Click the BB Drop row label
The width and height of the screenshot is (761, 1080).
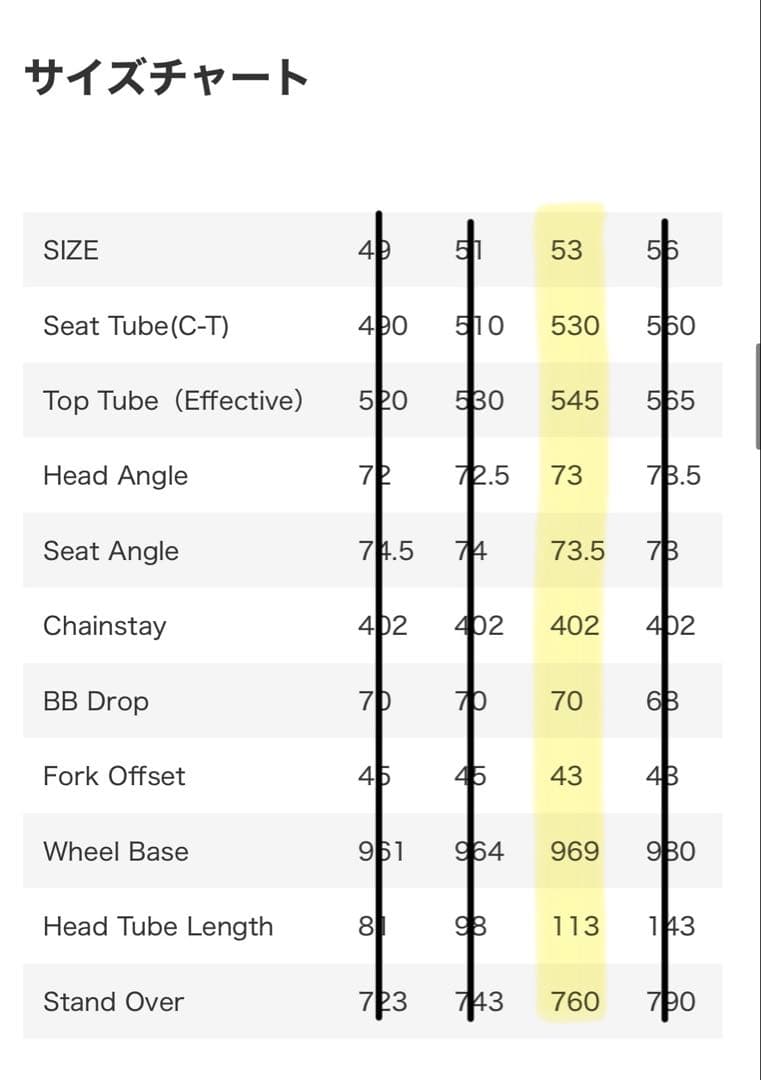[x=96, y=701]
